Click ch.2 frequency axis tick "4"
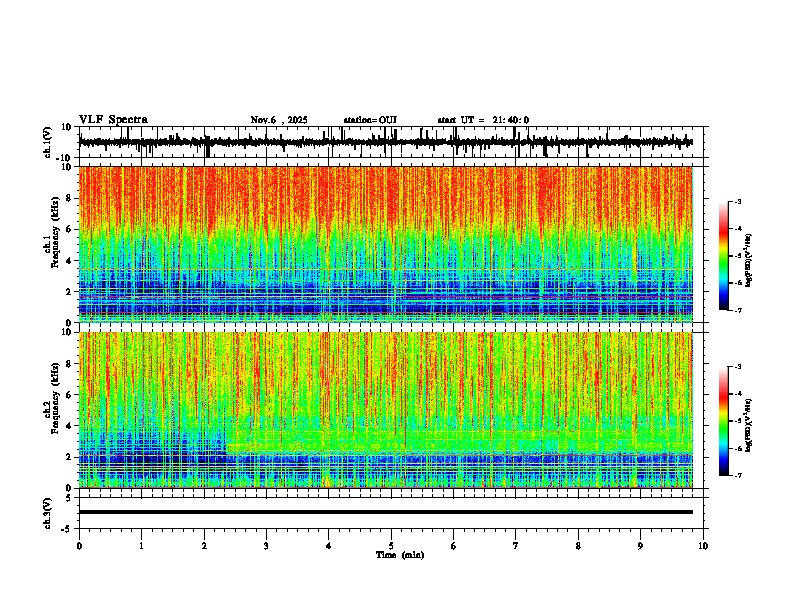Screen dimensions: 792x612 (x=69, y=426)
